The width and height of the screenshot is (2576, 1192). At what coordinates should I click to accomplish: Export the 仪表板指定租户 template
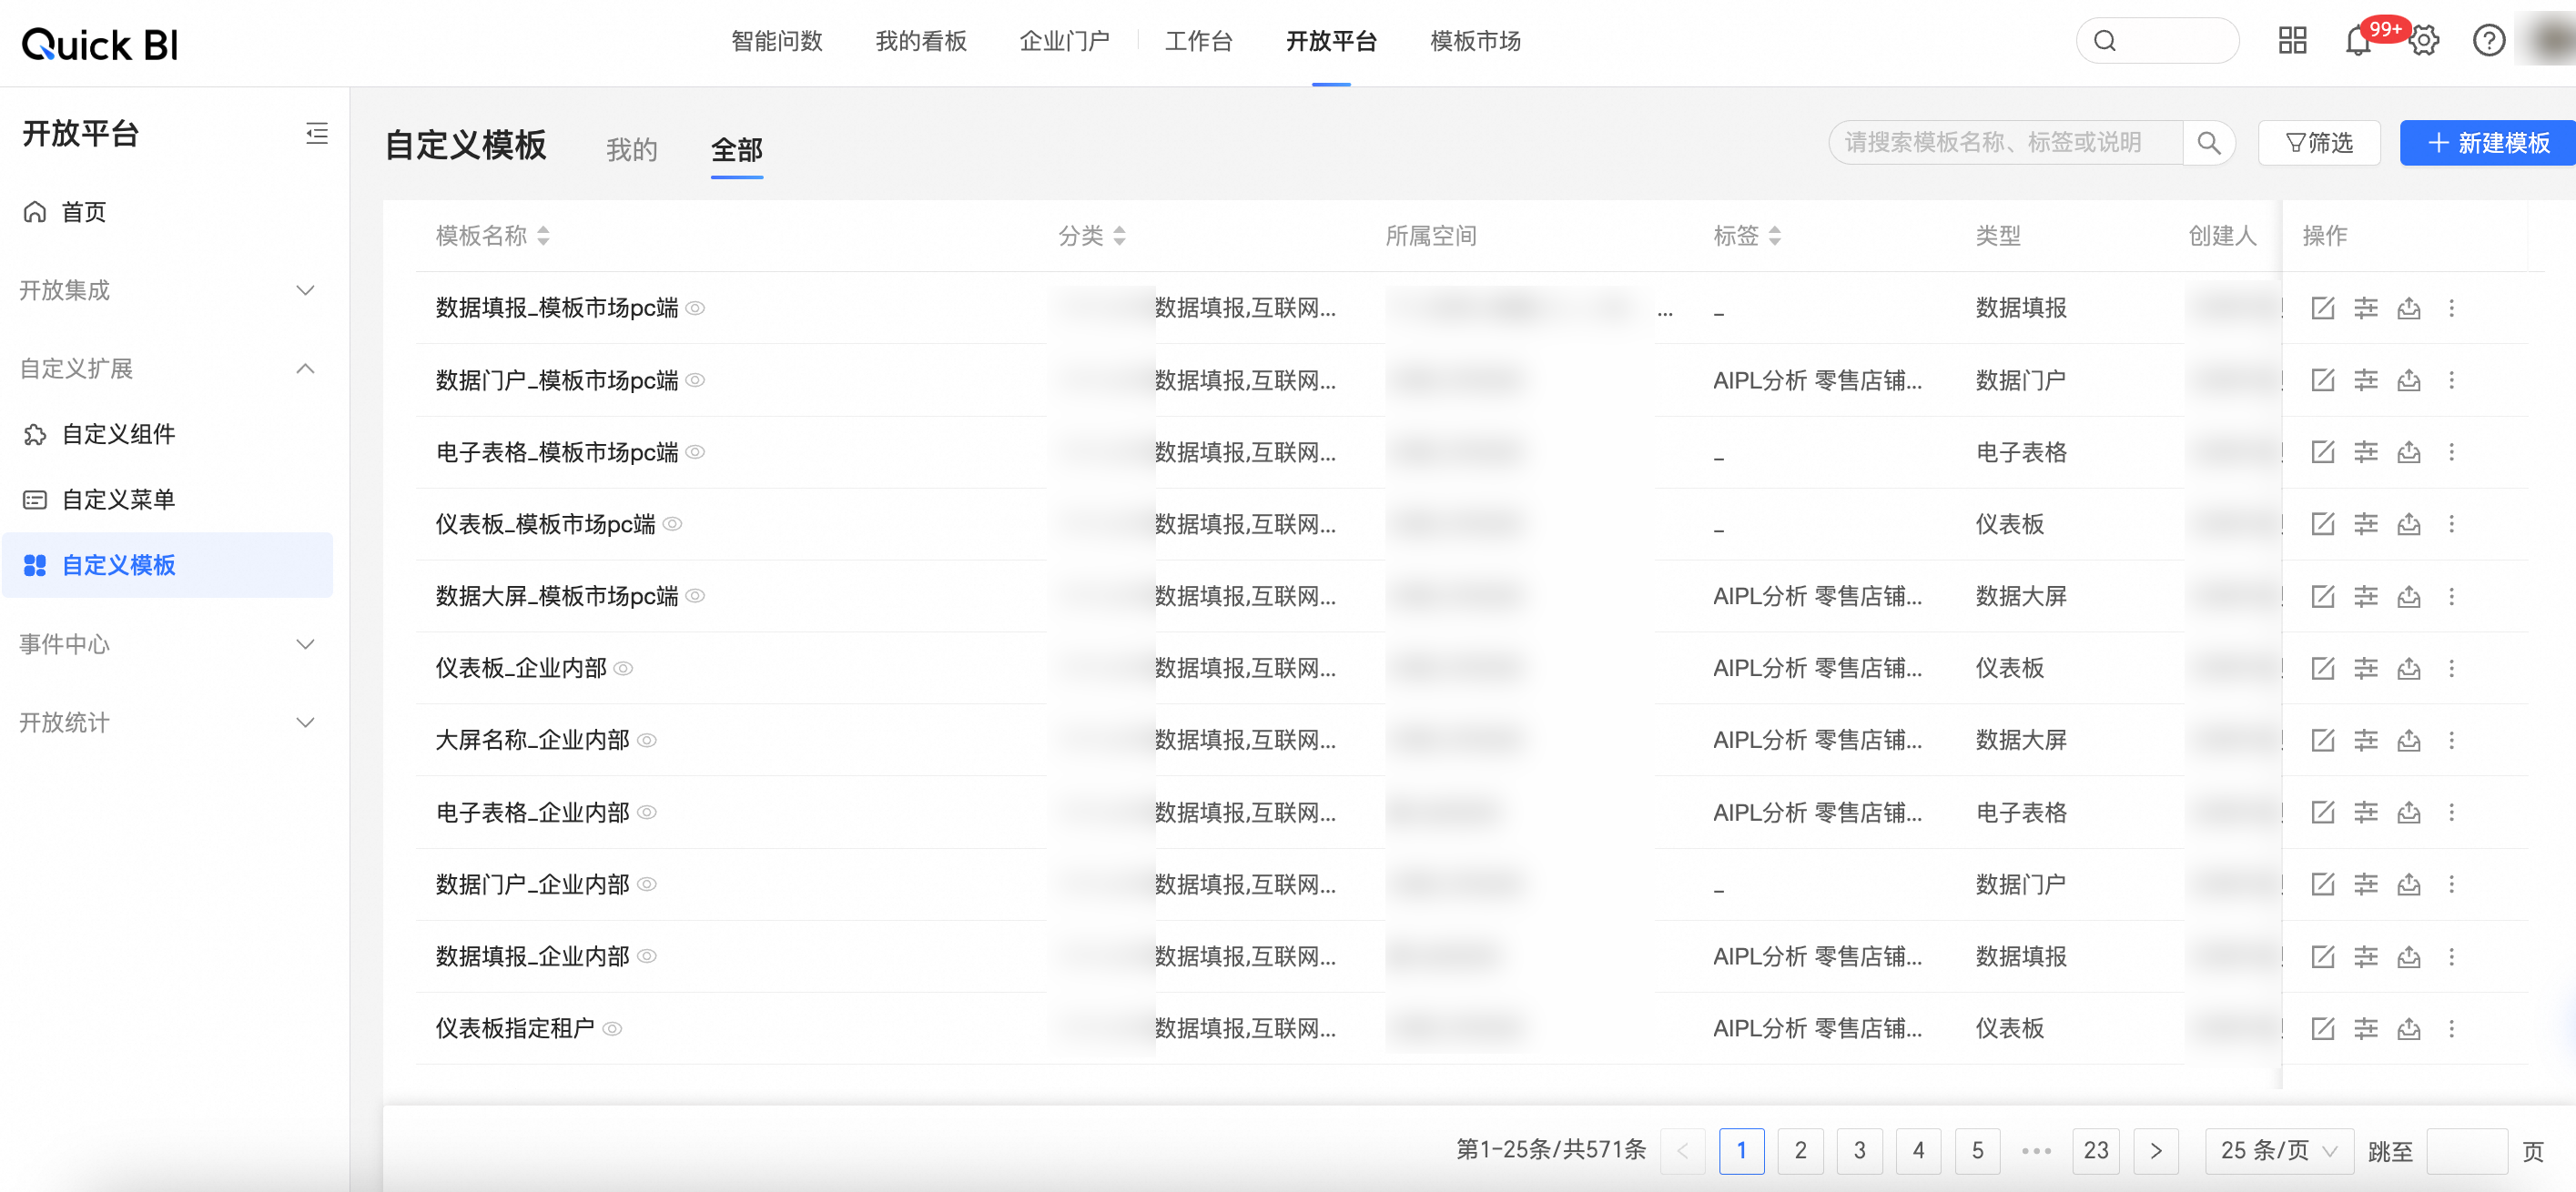(2409, 1028)
